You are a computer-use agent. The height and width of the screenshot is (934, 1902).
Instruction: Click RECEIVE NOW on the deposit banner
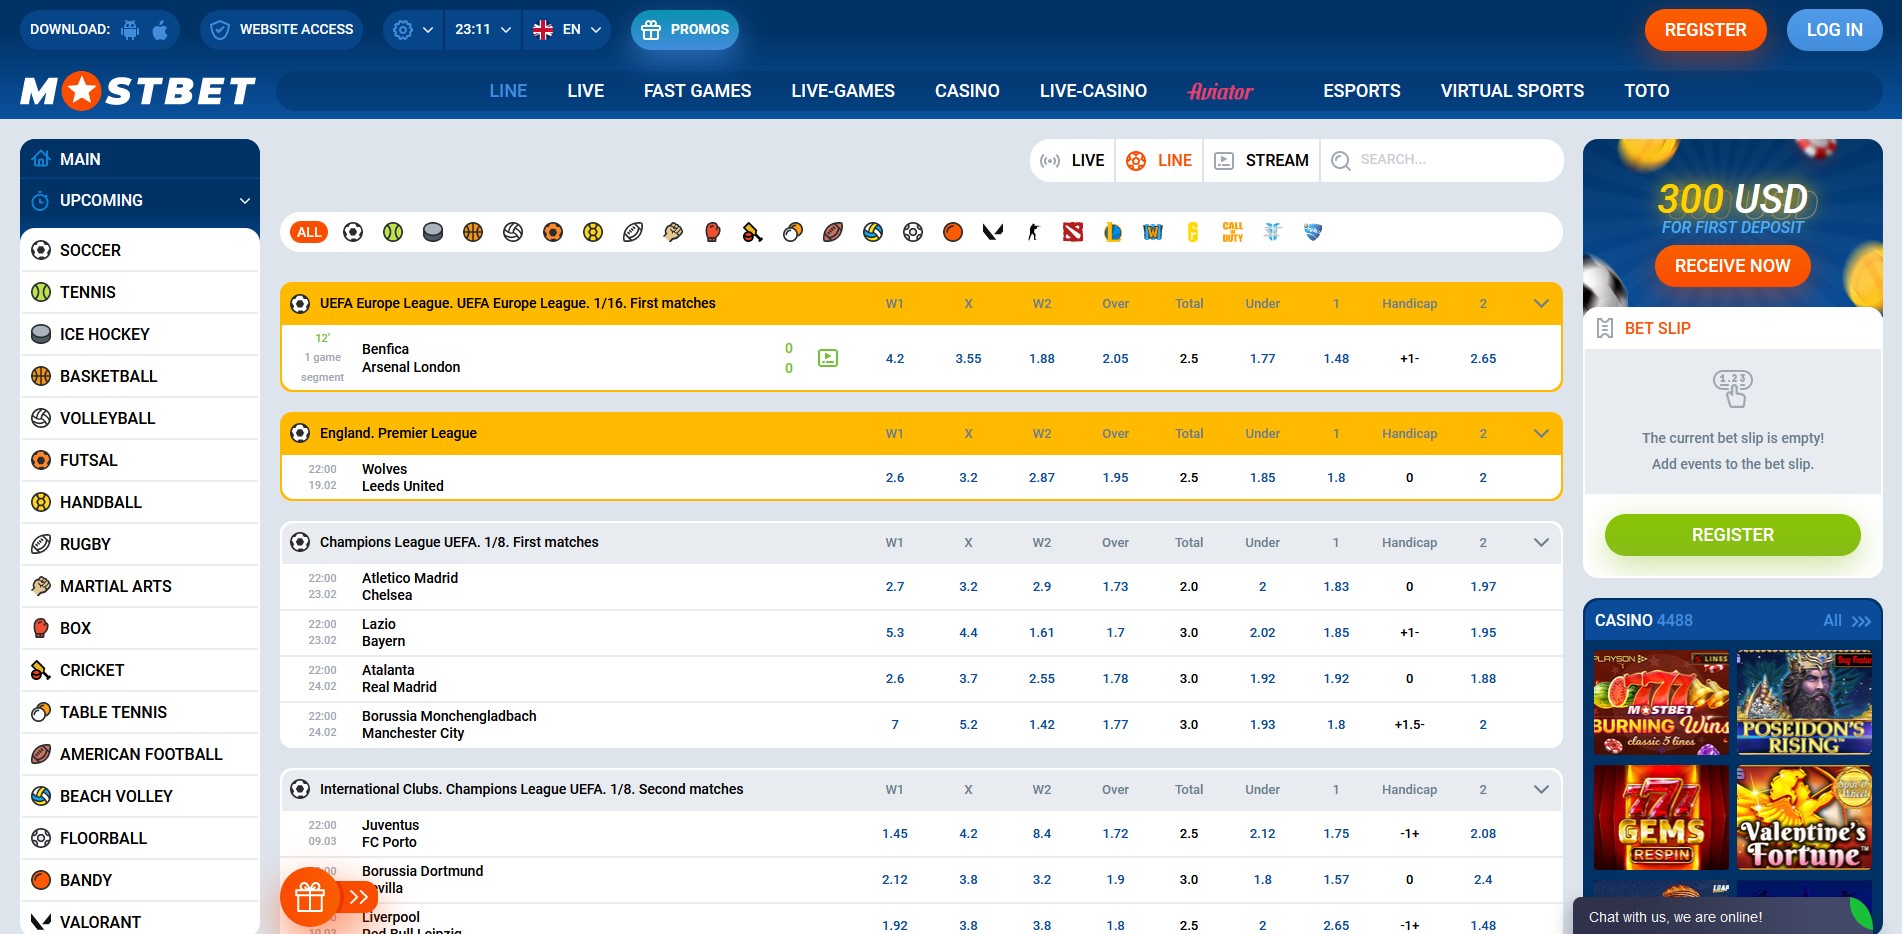1733,266
